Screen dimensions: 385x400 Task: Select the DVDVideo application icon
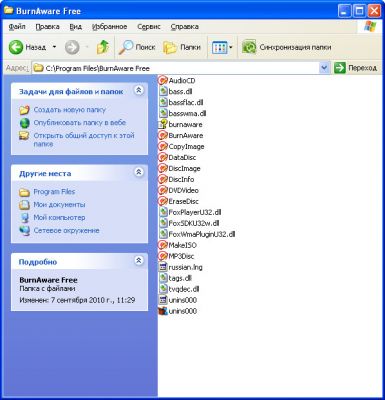click(x=163, y=190)
